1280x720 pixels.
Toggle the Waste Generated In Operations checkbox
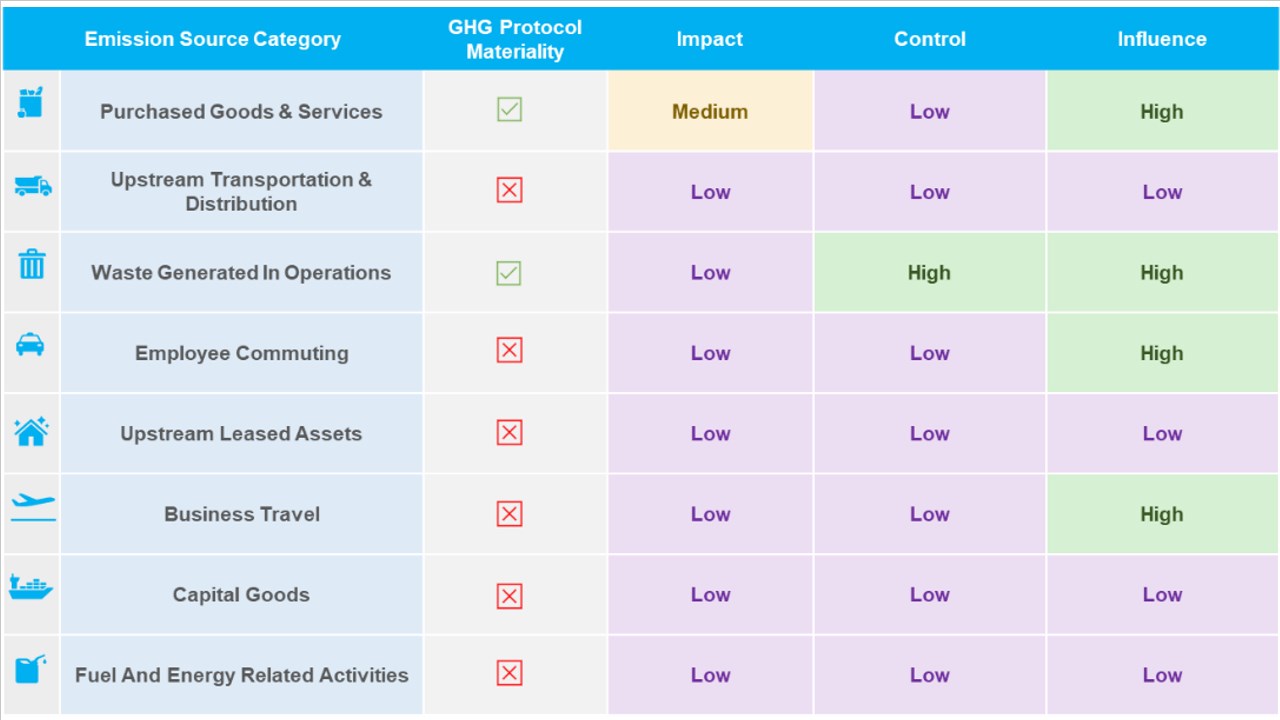point(509,272)
